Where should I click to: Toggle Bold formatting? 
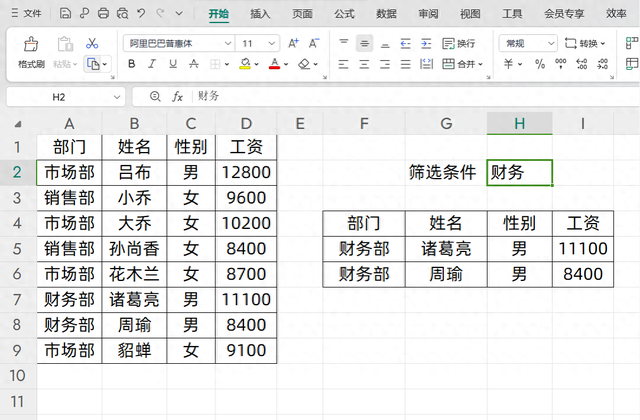(x=131, y=64)
